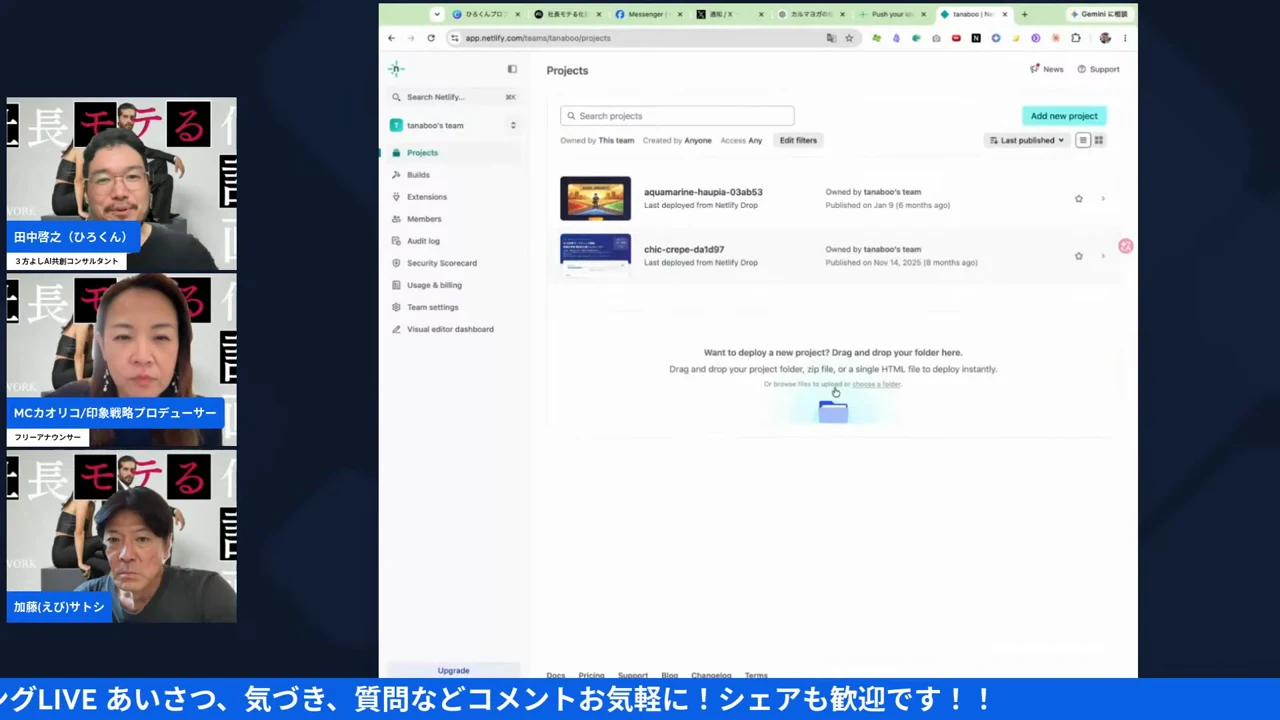
Task: Click the browser forward arrow
Action: click(411, 38)
